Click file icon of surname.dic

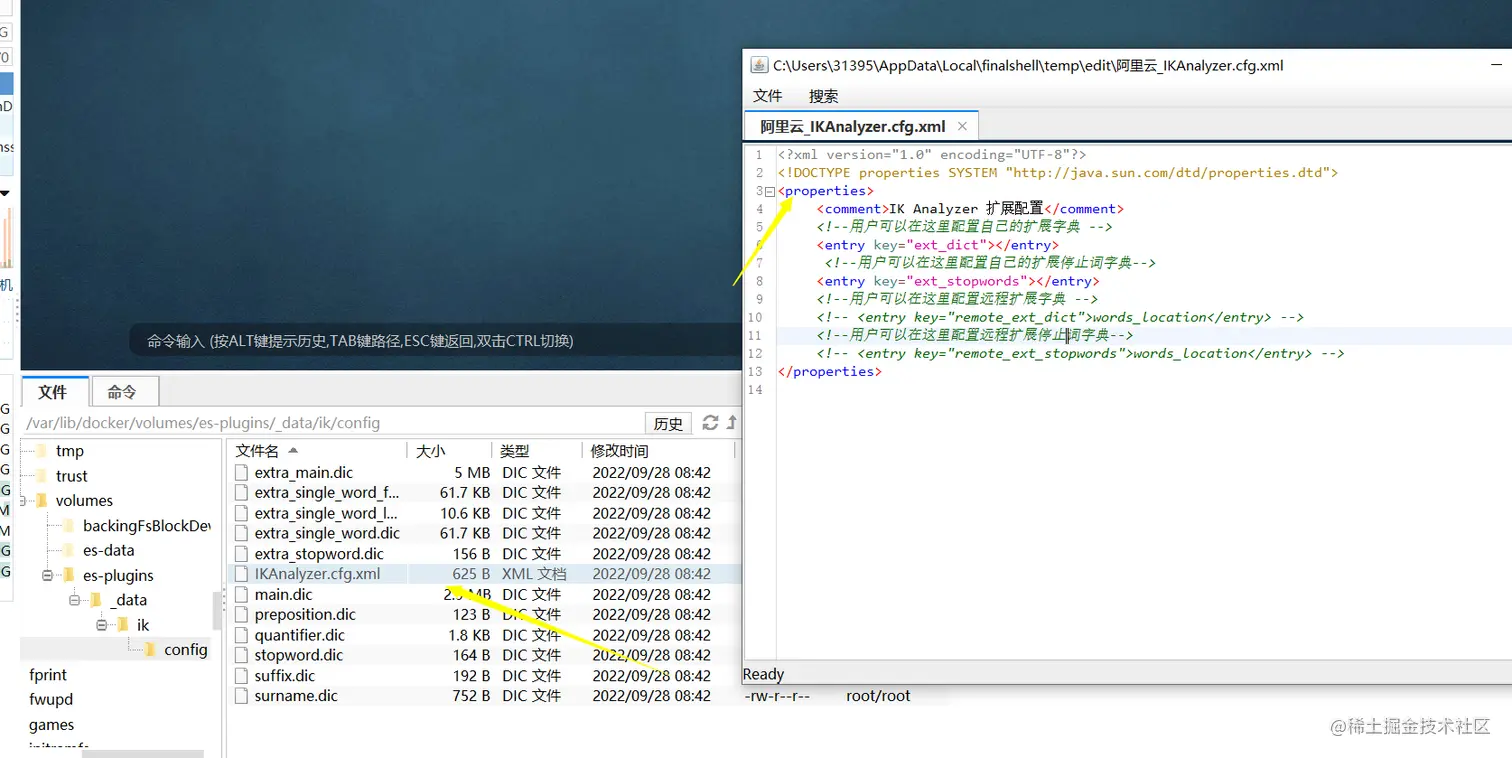click(241, 695)
